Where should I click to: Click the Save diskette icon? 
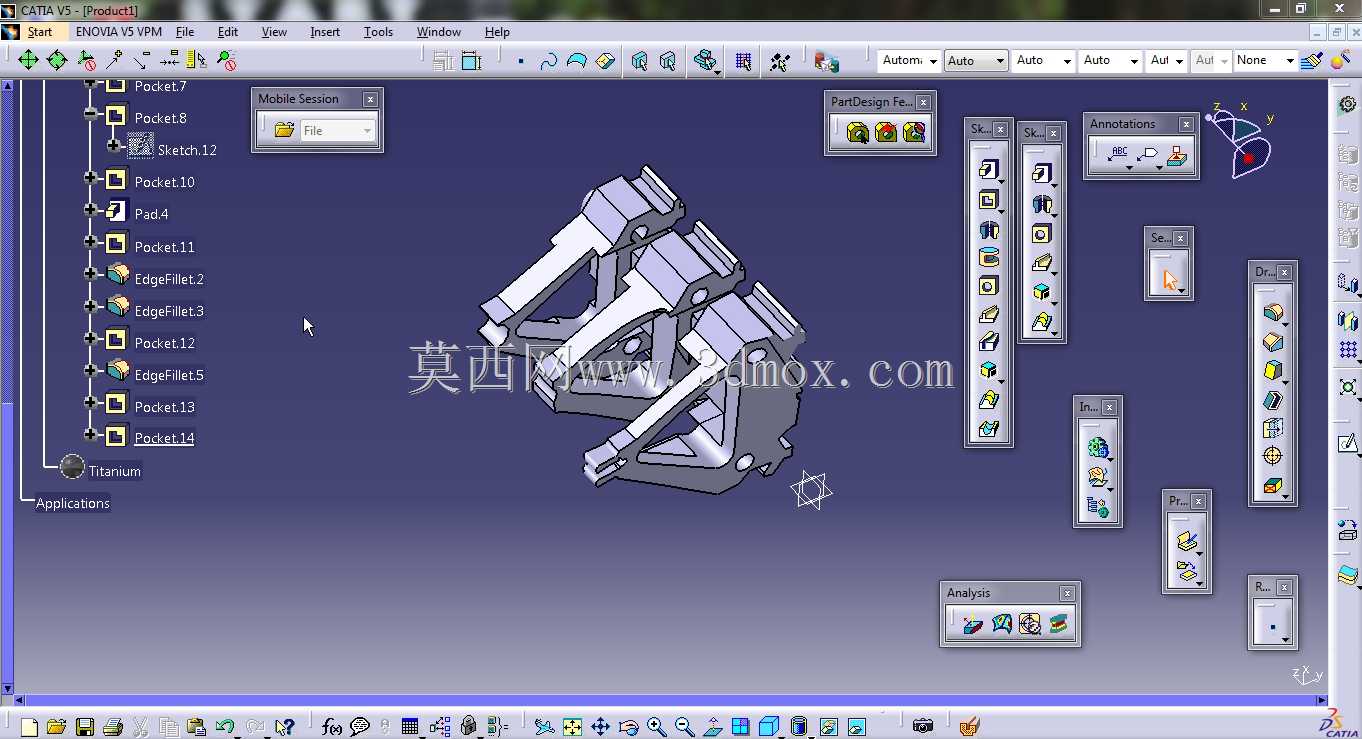[x=85, y=727]
